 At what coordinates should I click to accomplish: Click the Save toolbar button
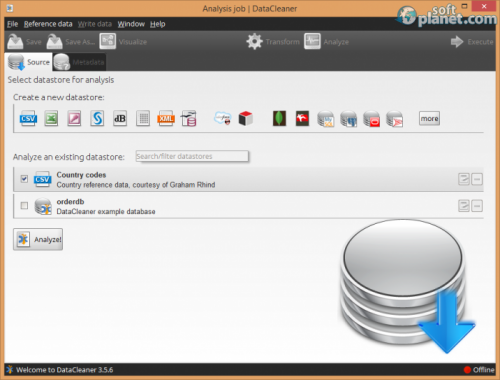pos(24,42)
